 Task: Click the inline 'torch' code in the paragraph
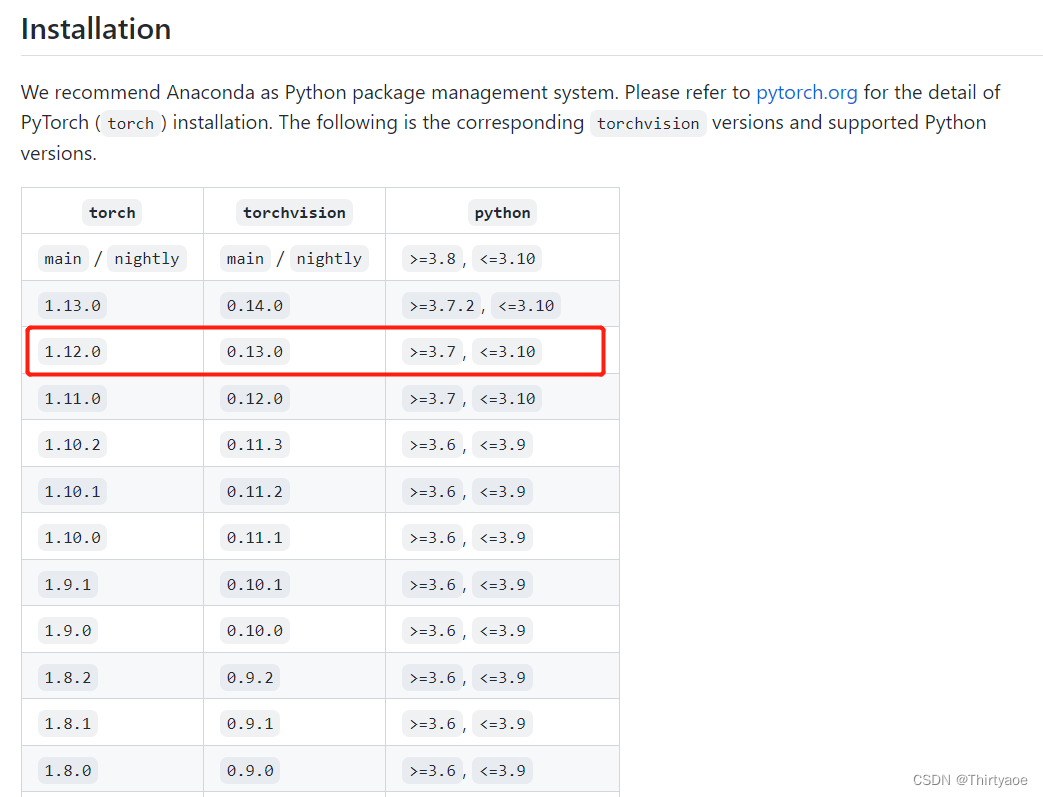pos(131,124)
